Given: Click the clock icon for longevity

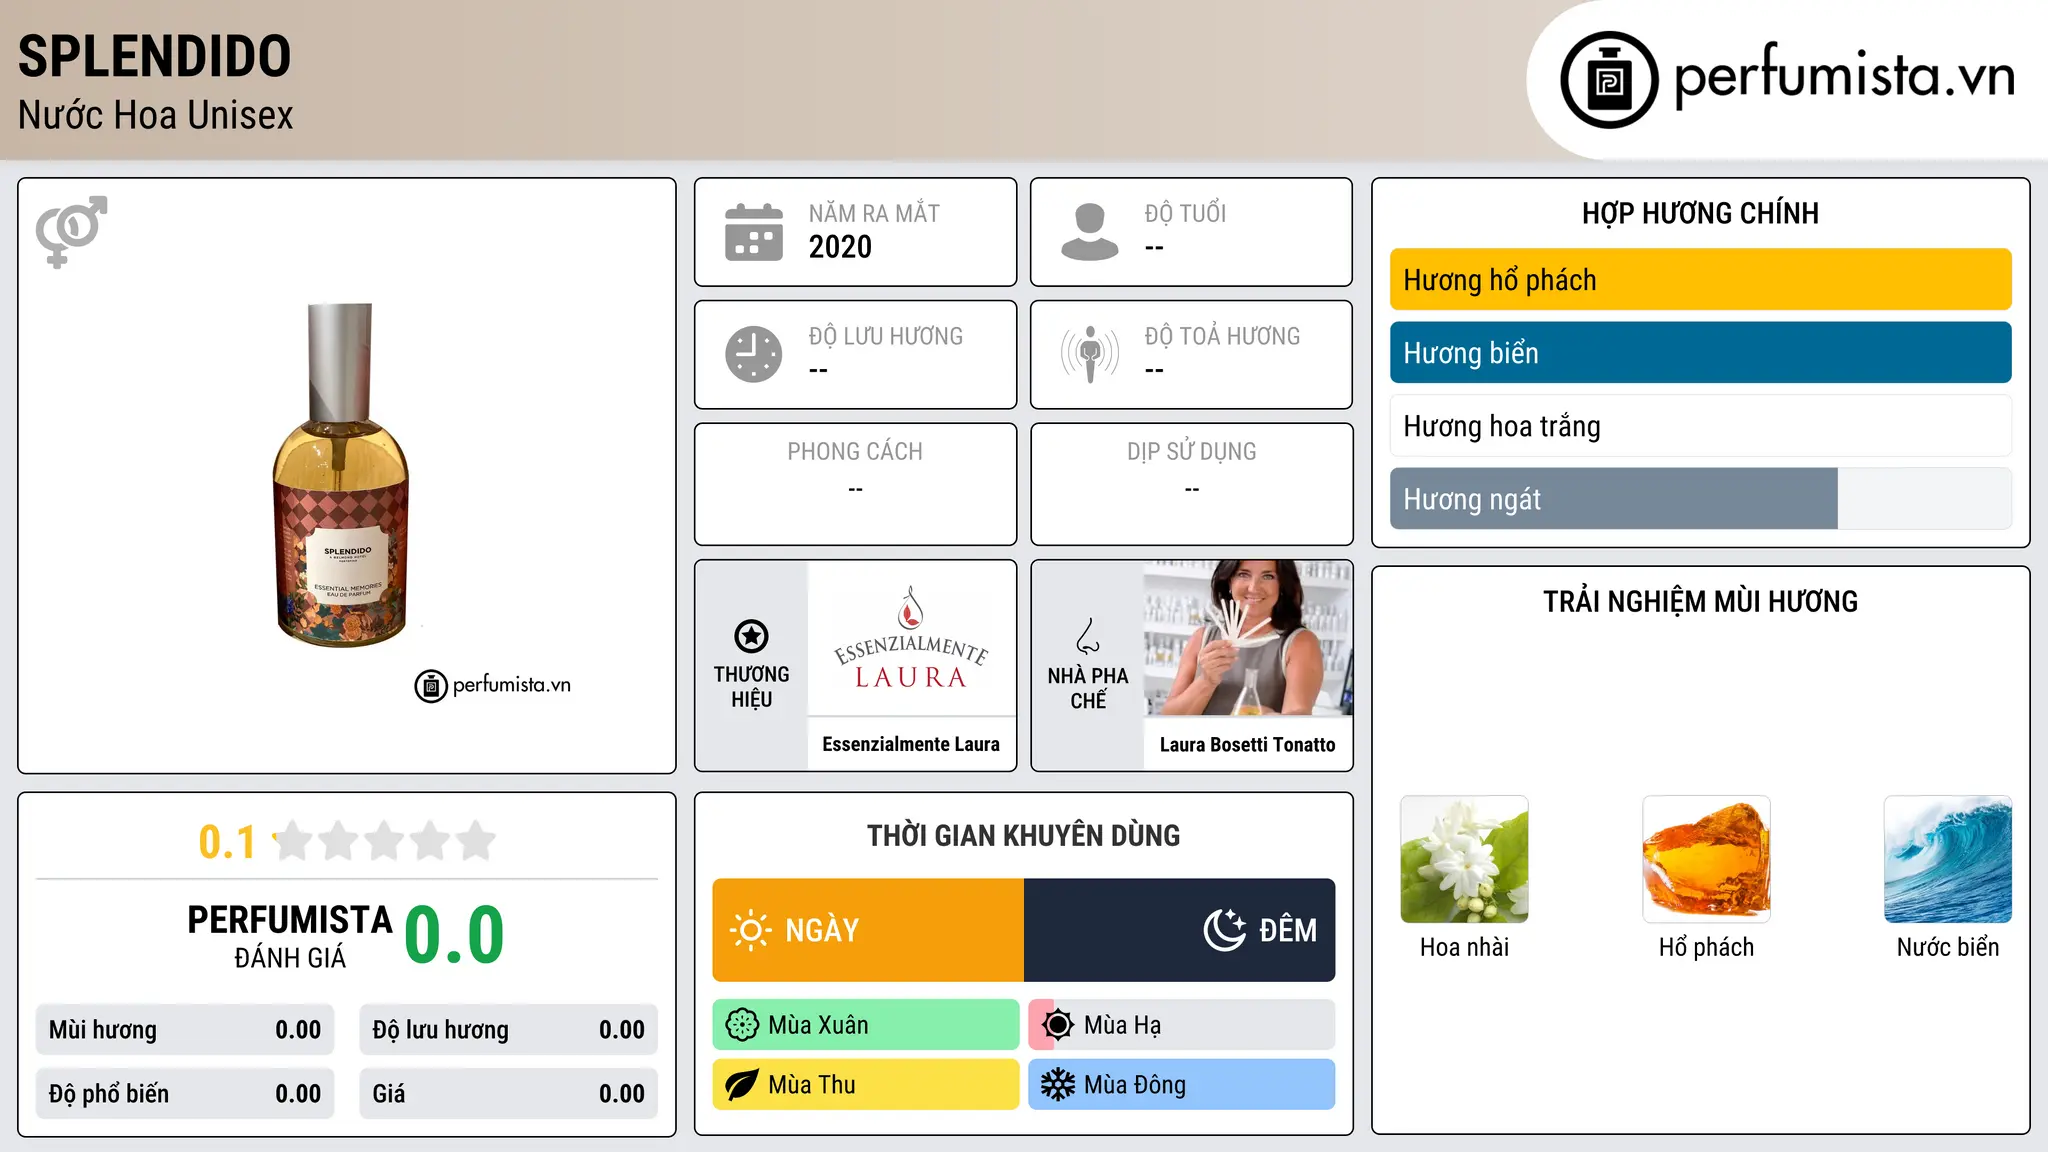Looking at the screenshot, I should (754, 354).
